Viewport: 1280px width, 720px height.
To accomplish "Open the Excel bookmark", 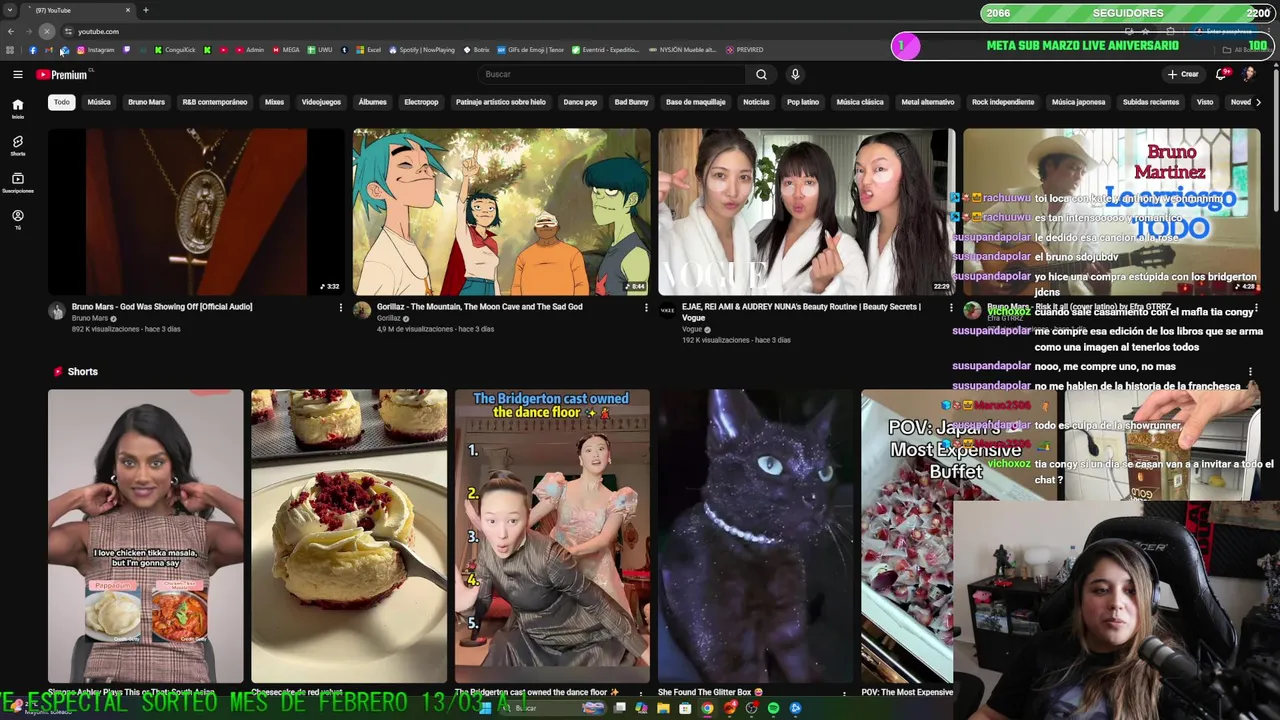I will click(368, 50).
